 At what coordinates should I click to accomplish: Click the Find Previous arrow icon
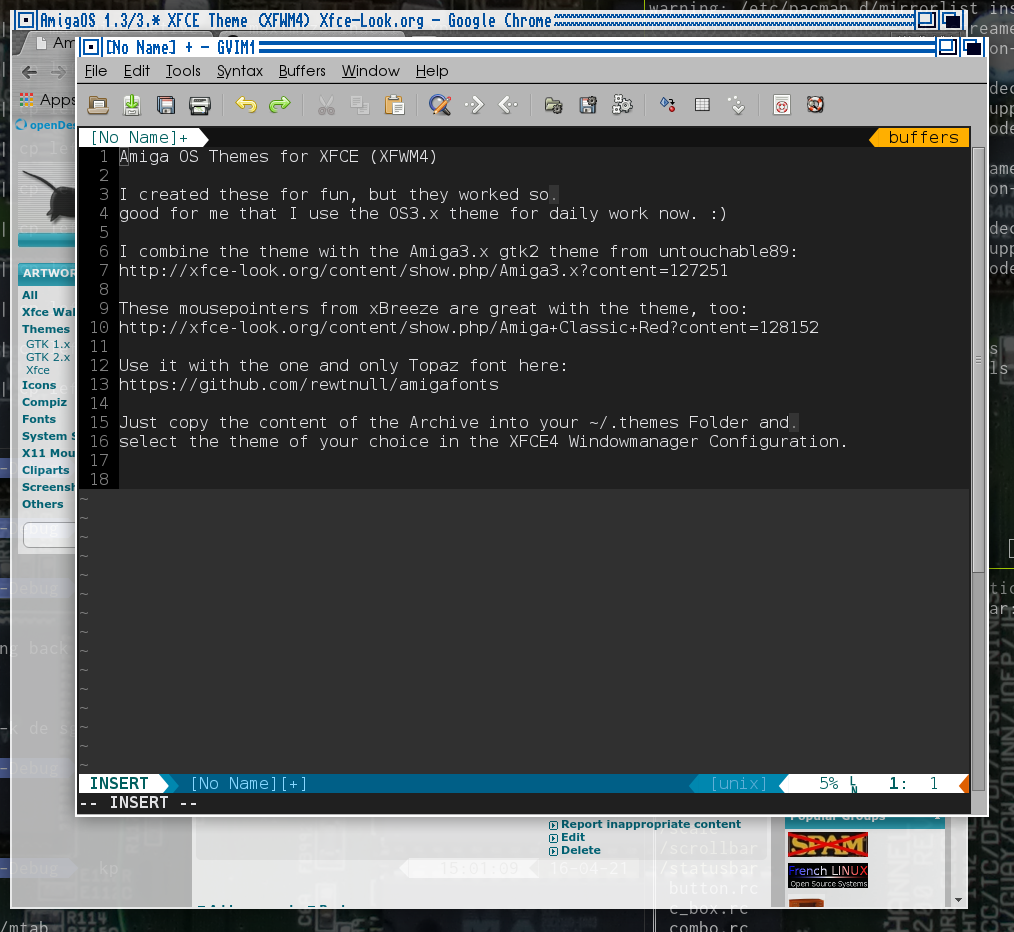tap(508, 105)
